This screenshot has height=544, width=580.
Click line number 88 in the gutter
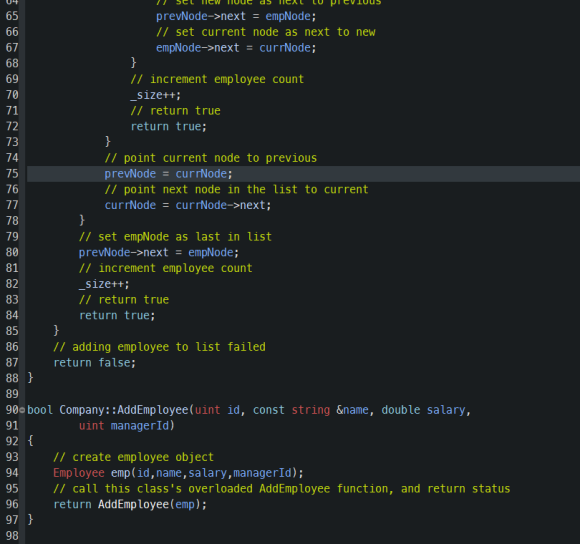12,378
